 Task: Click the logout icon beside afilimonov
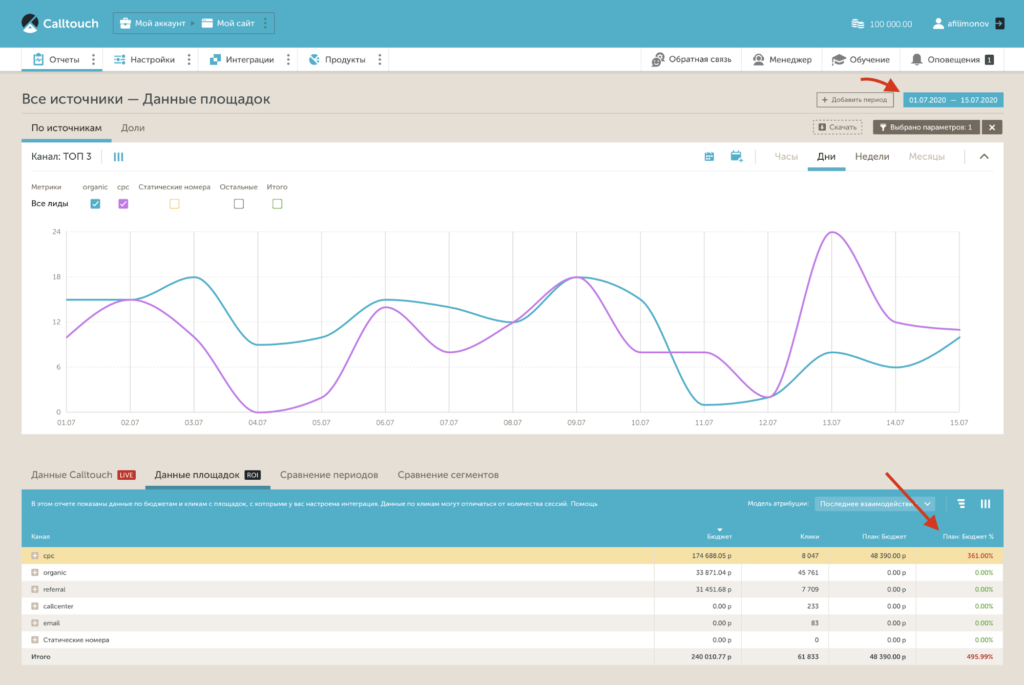[x=999, y=23]
